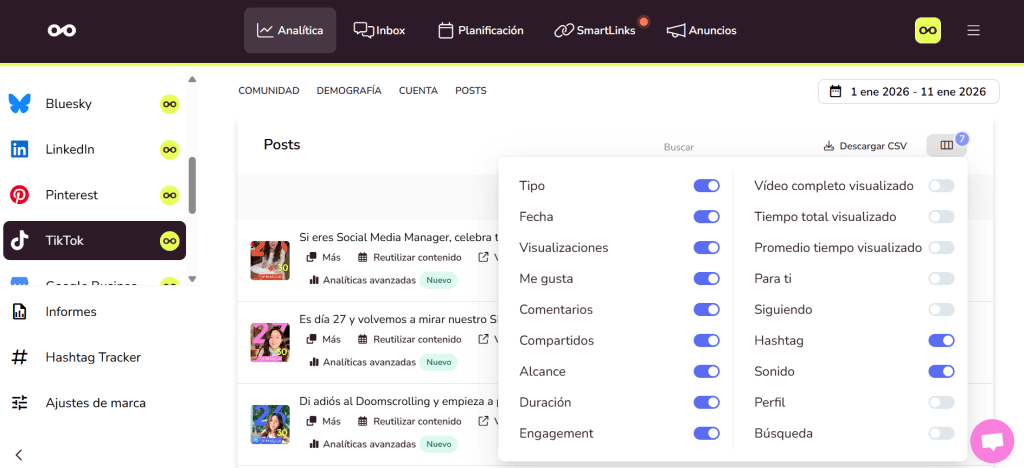Open the date range picker

click(x=908, y=91)
